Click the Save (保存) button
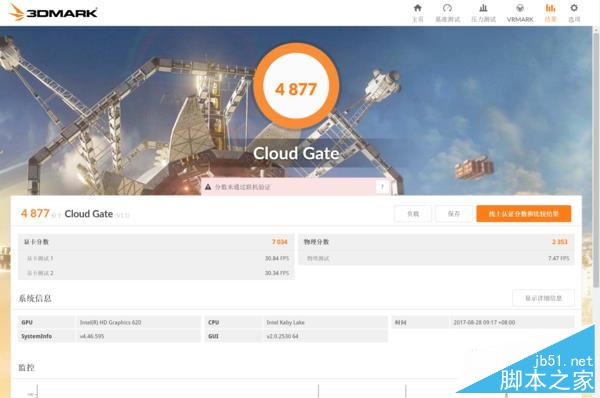This screenshot has width=600, height=398. pyautogui.click(x=454, y=214)
